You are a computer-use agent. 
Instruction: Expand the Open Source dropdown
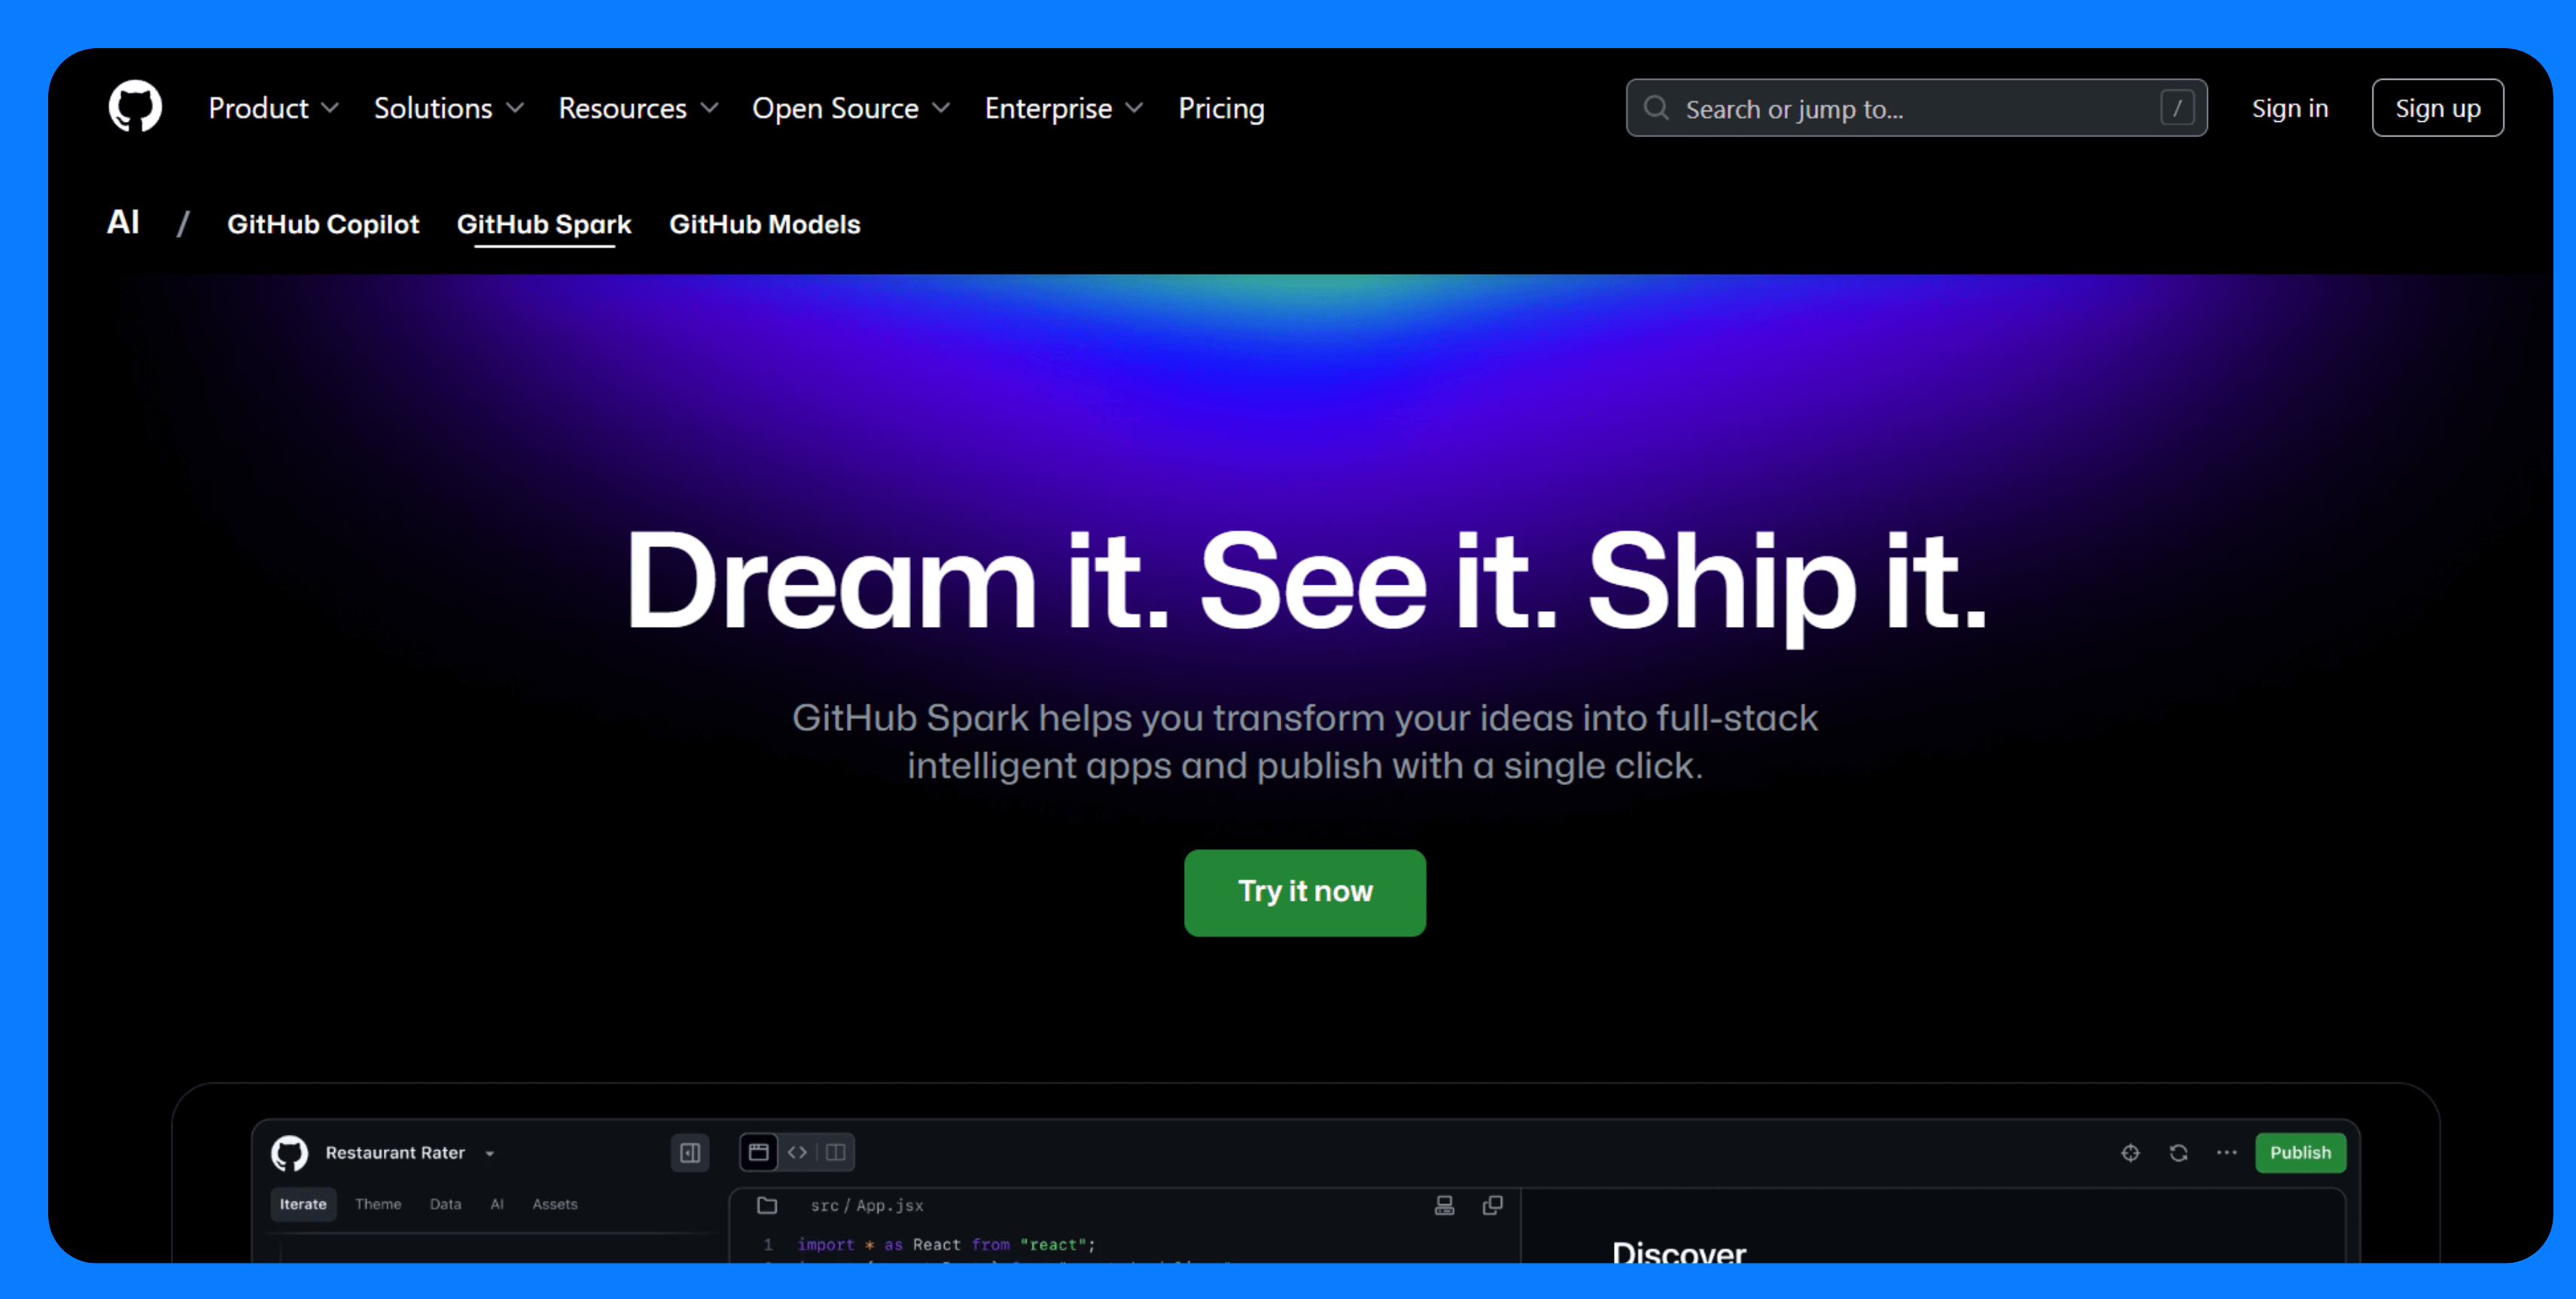850,108
